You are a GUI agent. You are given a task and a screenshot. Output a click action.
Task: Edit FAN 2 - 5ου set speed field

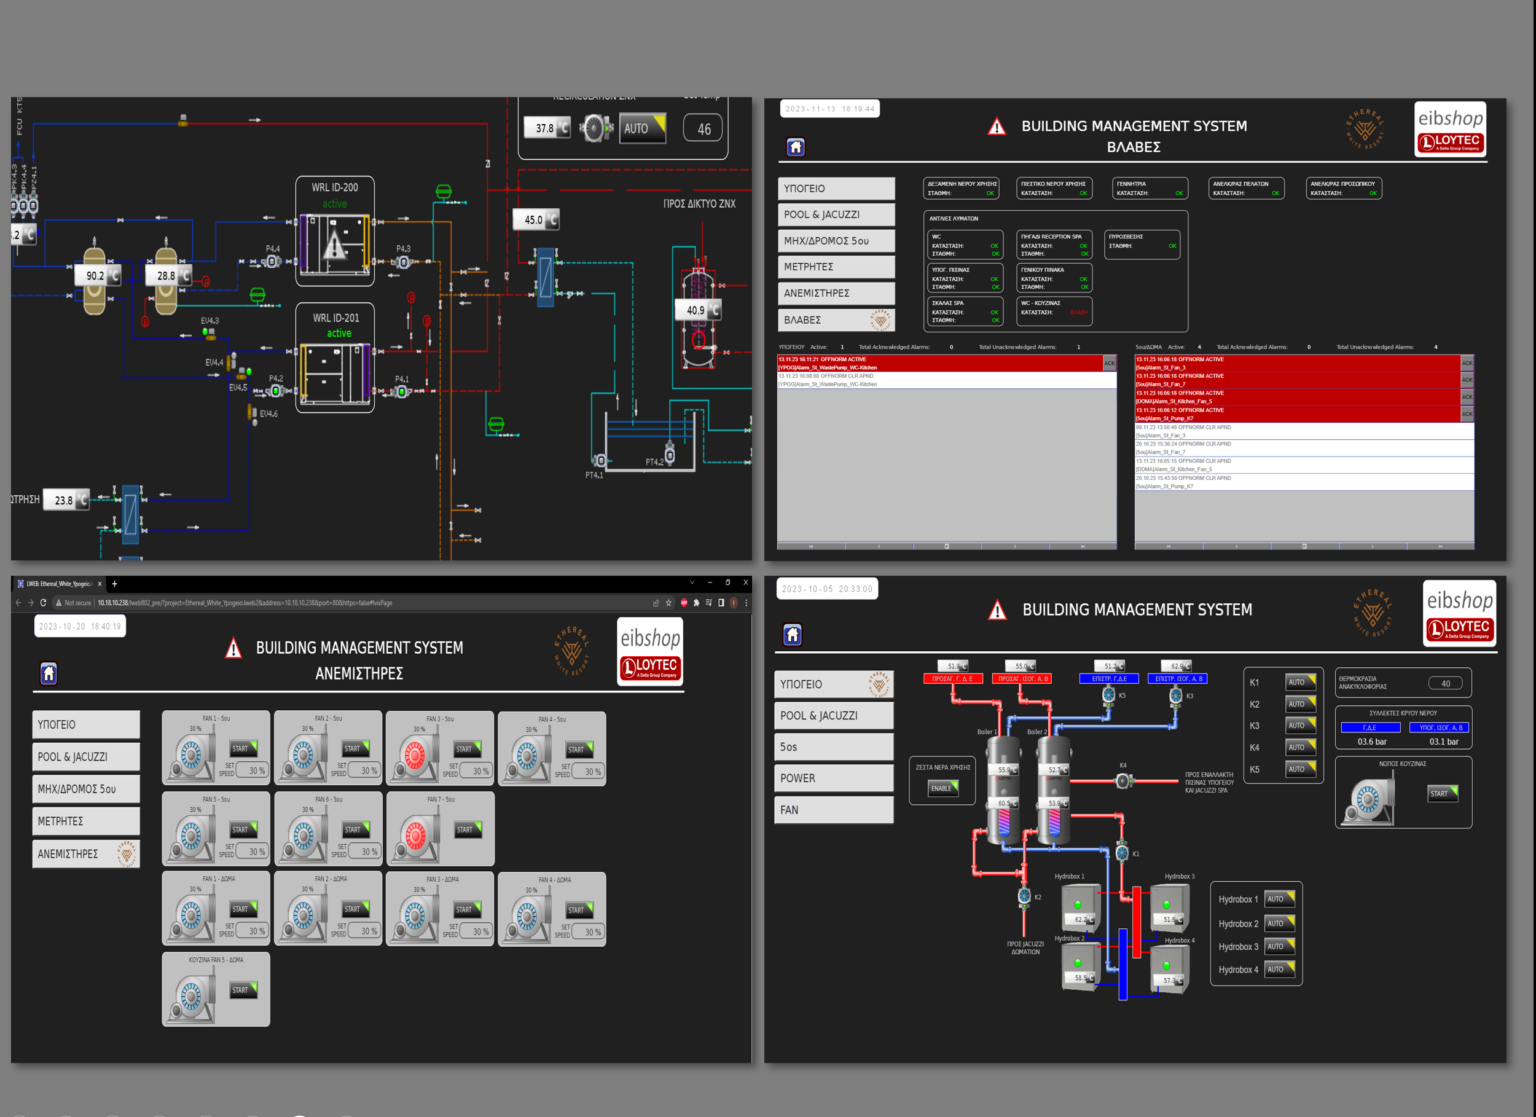tap(365, 771)
